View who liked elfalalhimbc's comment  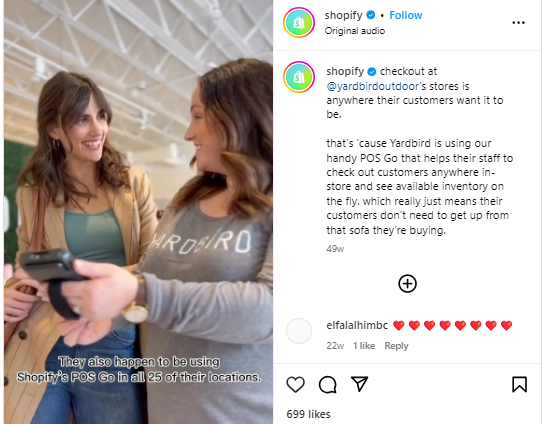364,346
